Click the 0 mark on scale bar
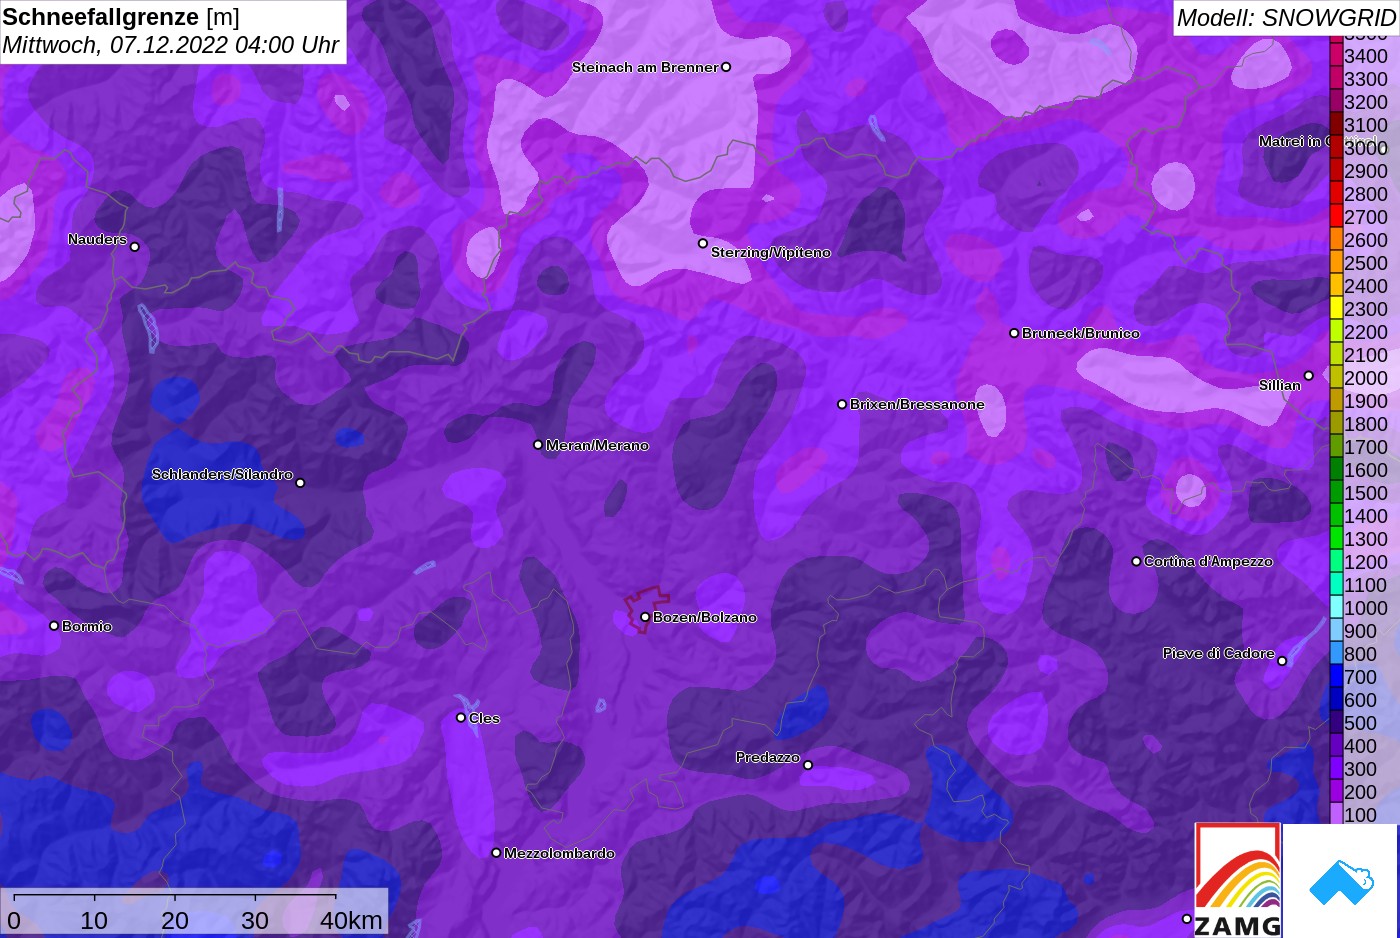 tap(14, 920)
